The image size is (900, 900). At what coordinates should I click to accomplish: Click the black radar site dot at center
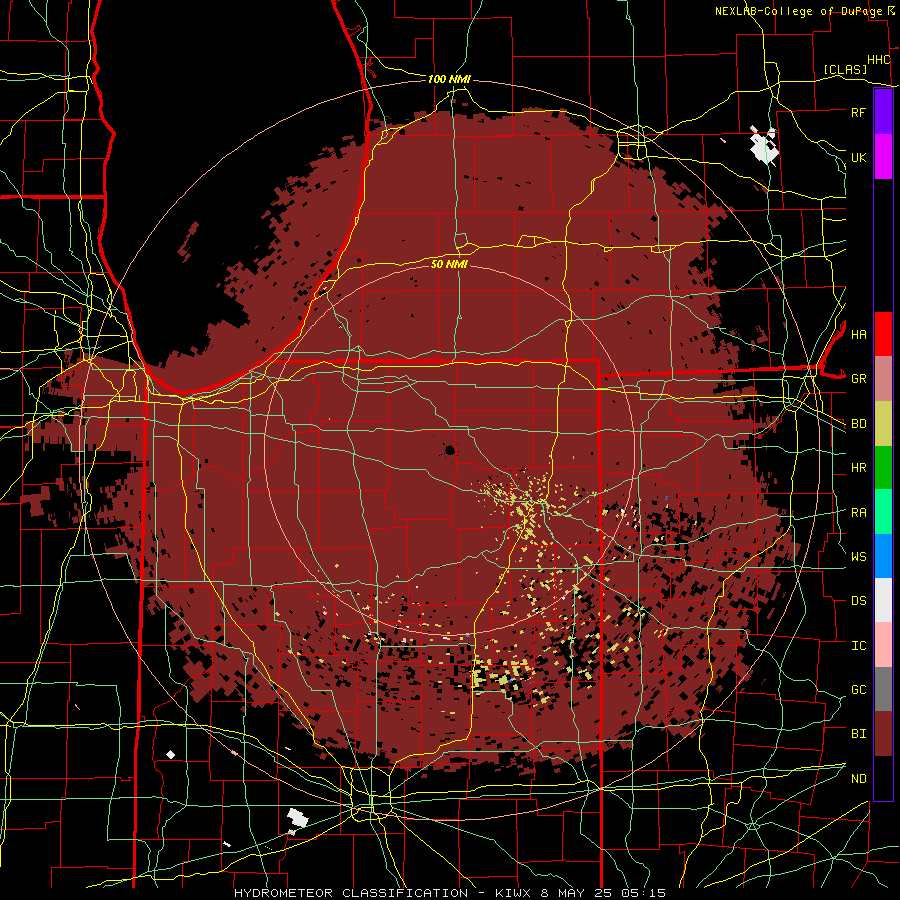pyautogui.click(x=450, y=450)
